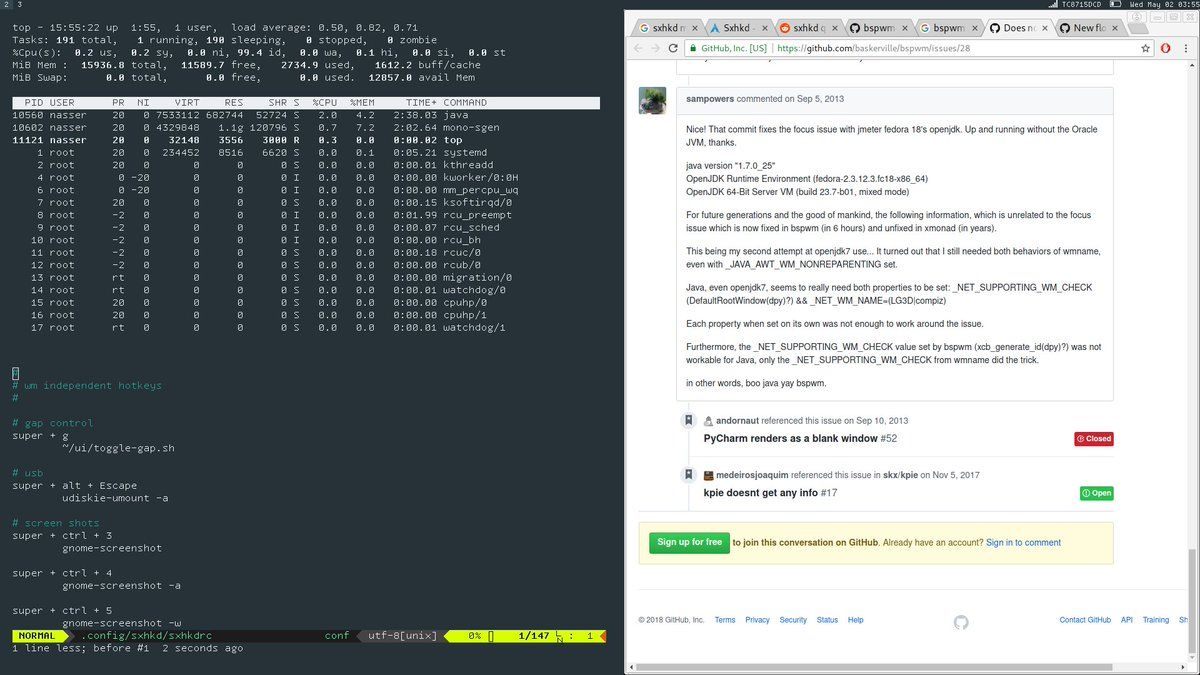Viewport: 1200px width, 675px height.
Task: Click the Privacy footer link
Action: tap(757, 620)
